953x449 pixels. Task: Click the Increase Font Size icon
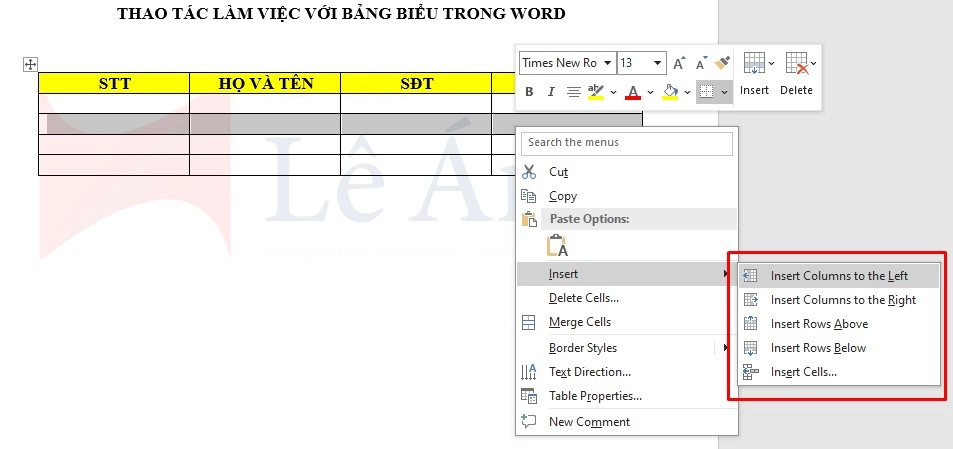point(679,63)
